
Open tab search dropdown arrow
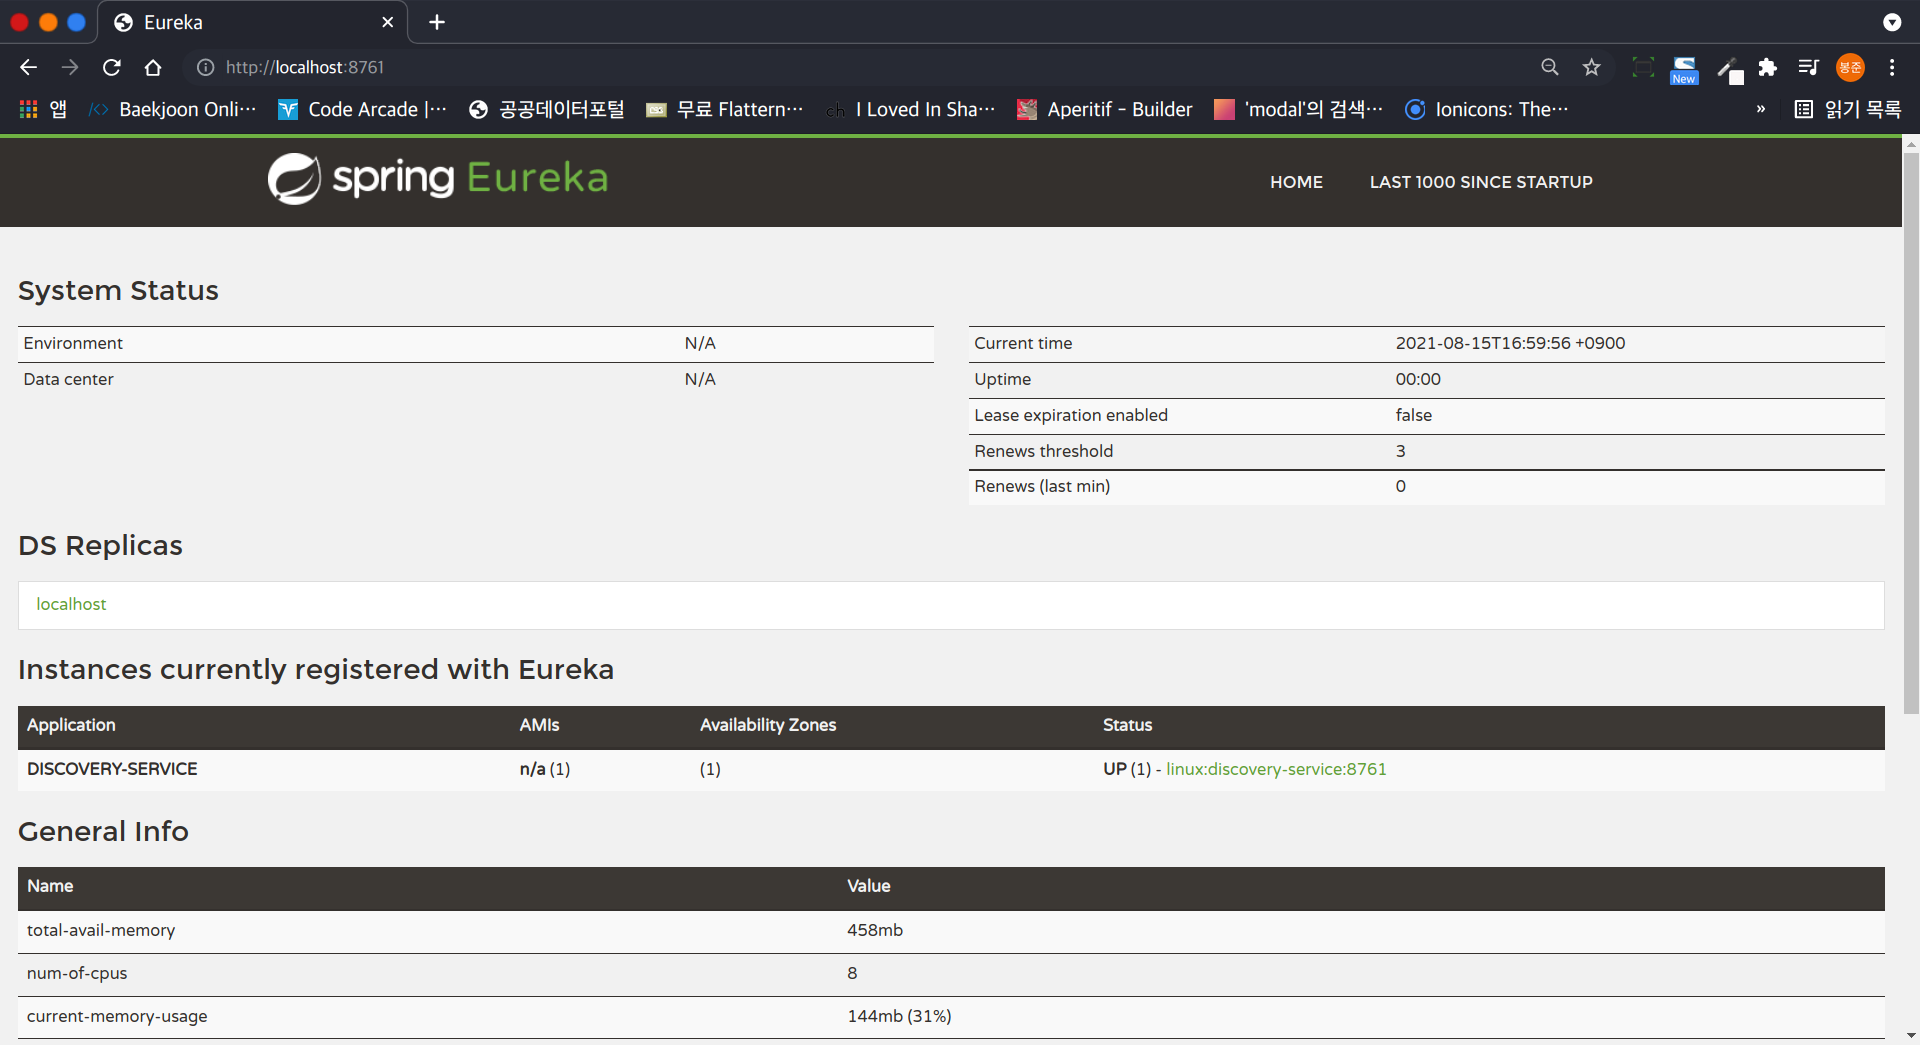coord(1892,22)
